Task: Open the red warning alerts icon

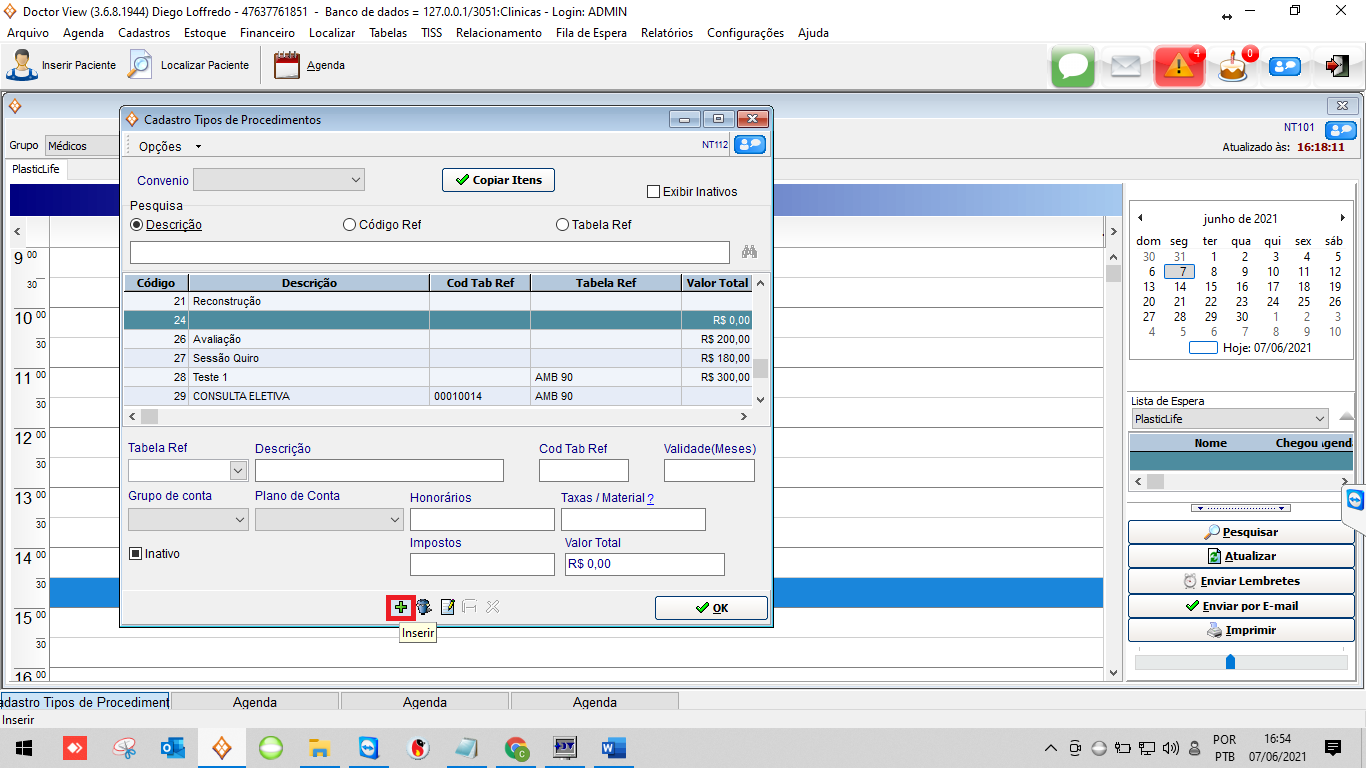Action: [x=1179, y=66]
